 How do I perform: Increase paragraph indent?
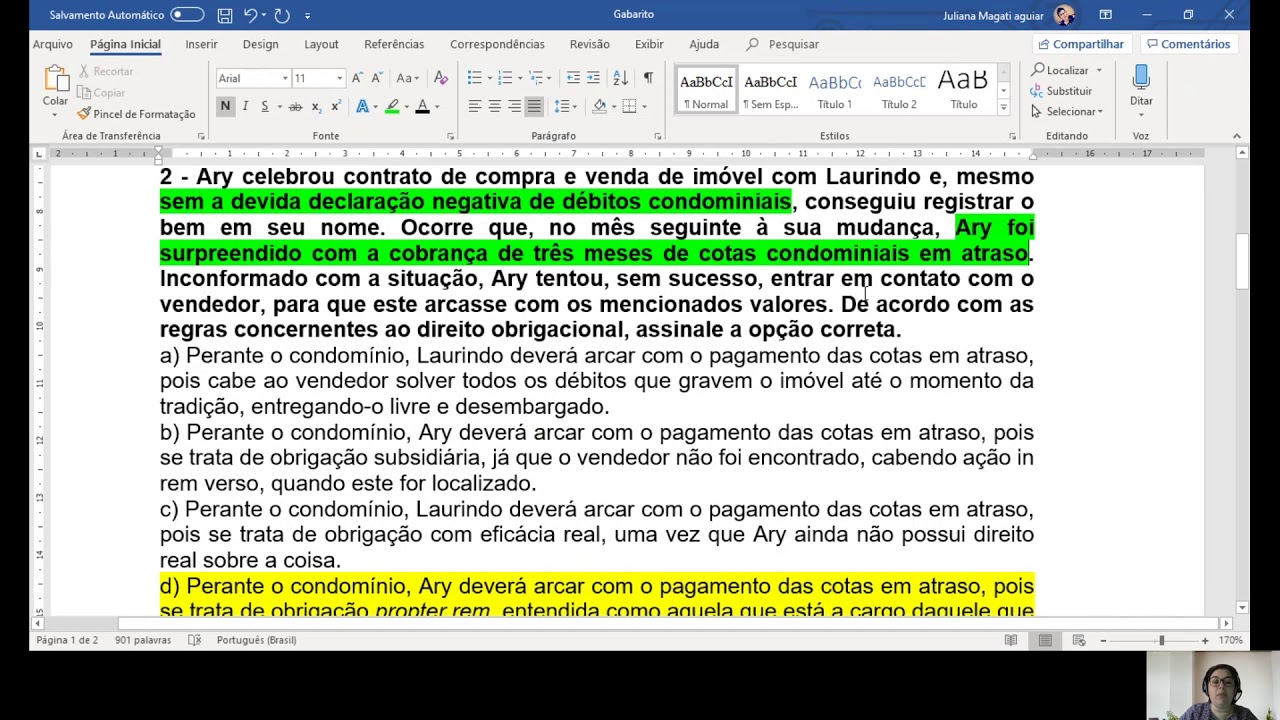click(x=594, y=78)
